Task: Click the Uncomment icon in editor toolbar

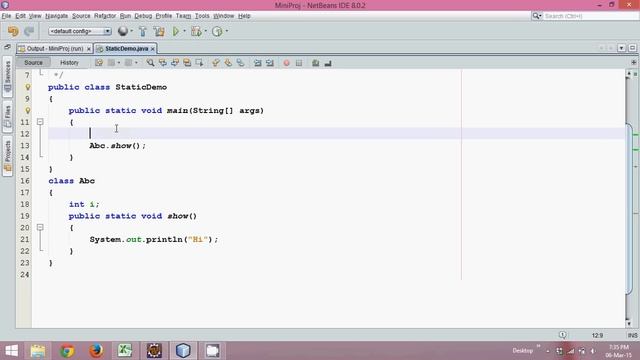Action: click(328, 63)
